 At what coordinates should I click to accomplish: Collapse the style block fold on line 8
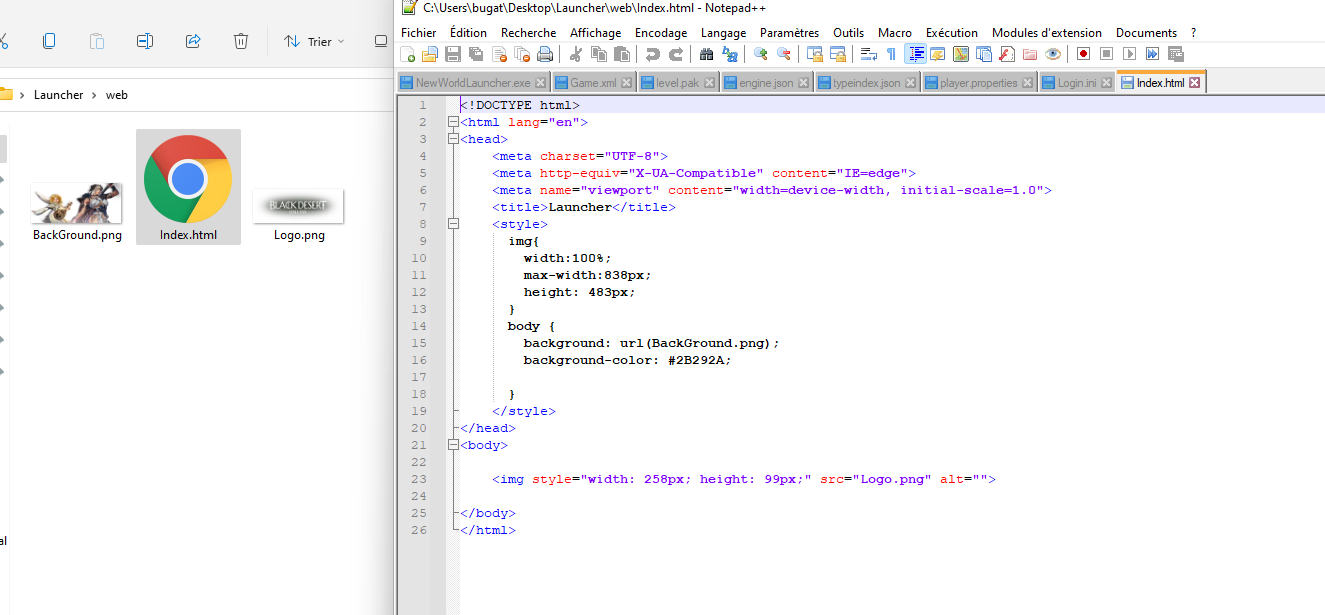pos(453,224)
